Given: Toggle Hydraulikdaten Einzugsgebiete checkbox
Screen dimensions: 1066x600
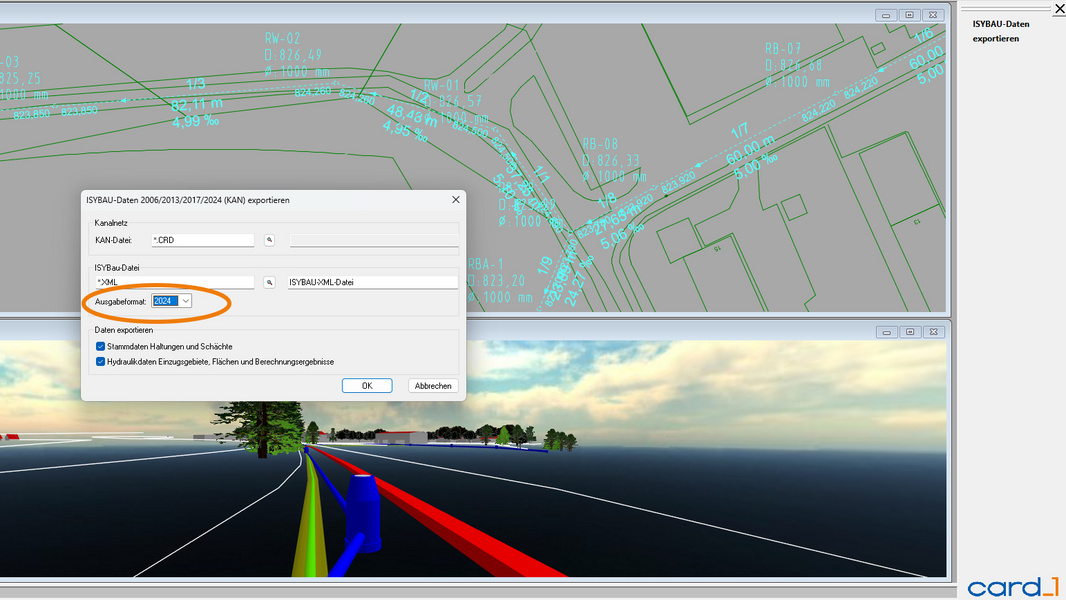Looking at the screenshot, I should pos(100,361).
